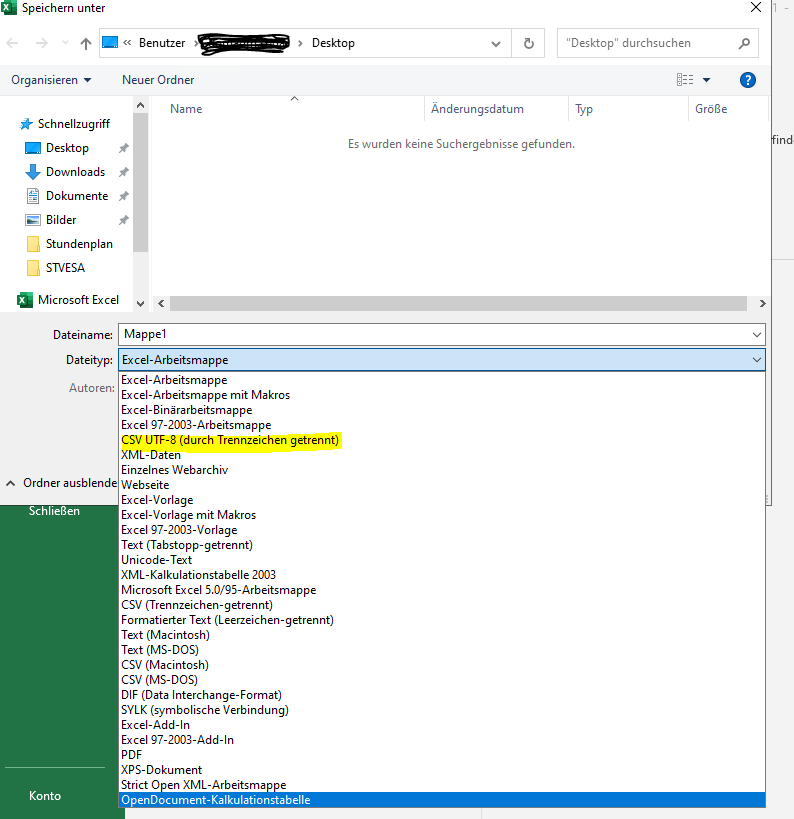Screen dimensions: 794x819
Task: Open the STVESA folder
Action: coord(65,268)
